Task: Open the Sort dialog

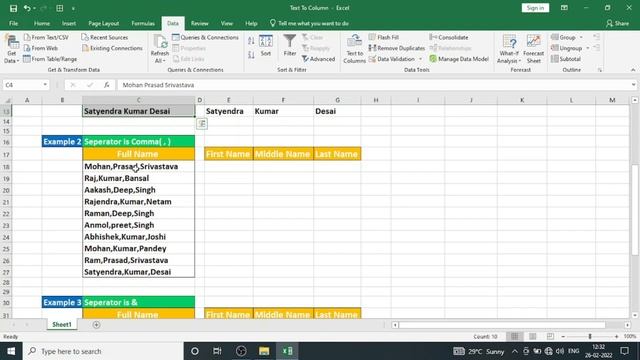Action: pyautogui.click(x=266, y=45)
